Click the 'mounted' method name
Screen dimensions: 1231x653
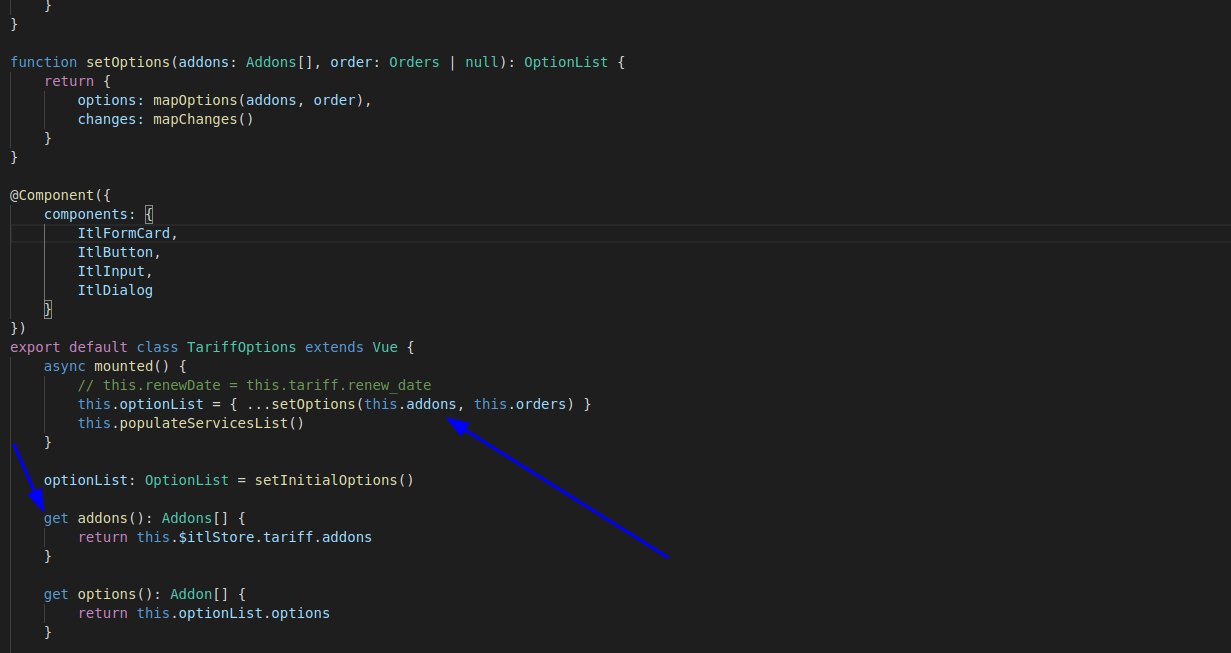tap(124, 366)
